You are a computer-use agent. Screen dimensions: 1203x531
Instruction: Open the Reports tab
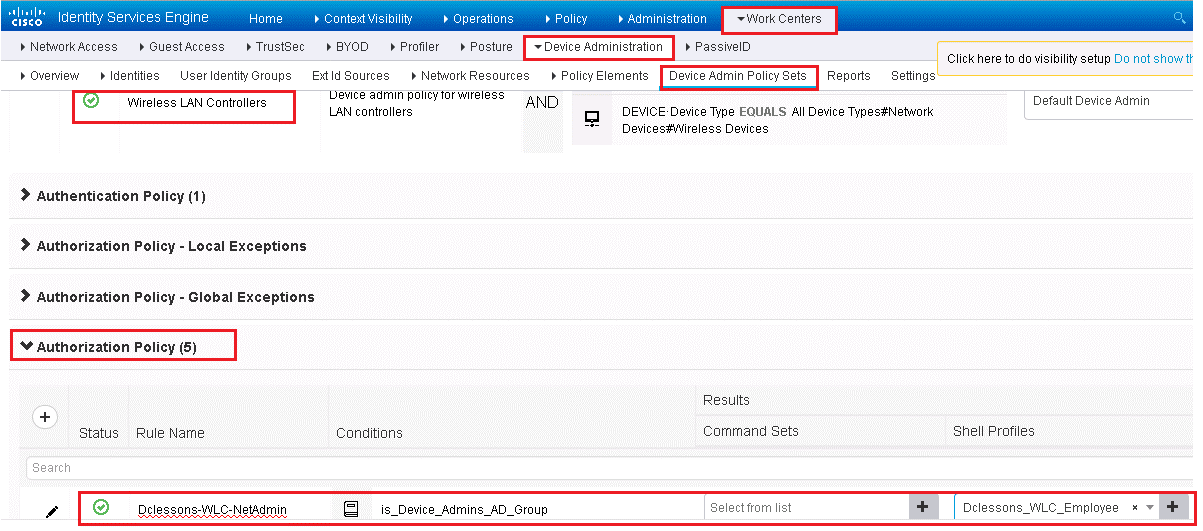849,76
